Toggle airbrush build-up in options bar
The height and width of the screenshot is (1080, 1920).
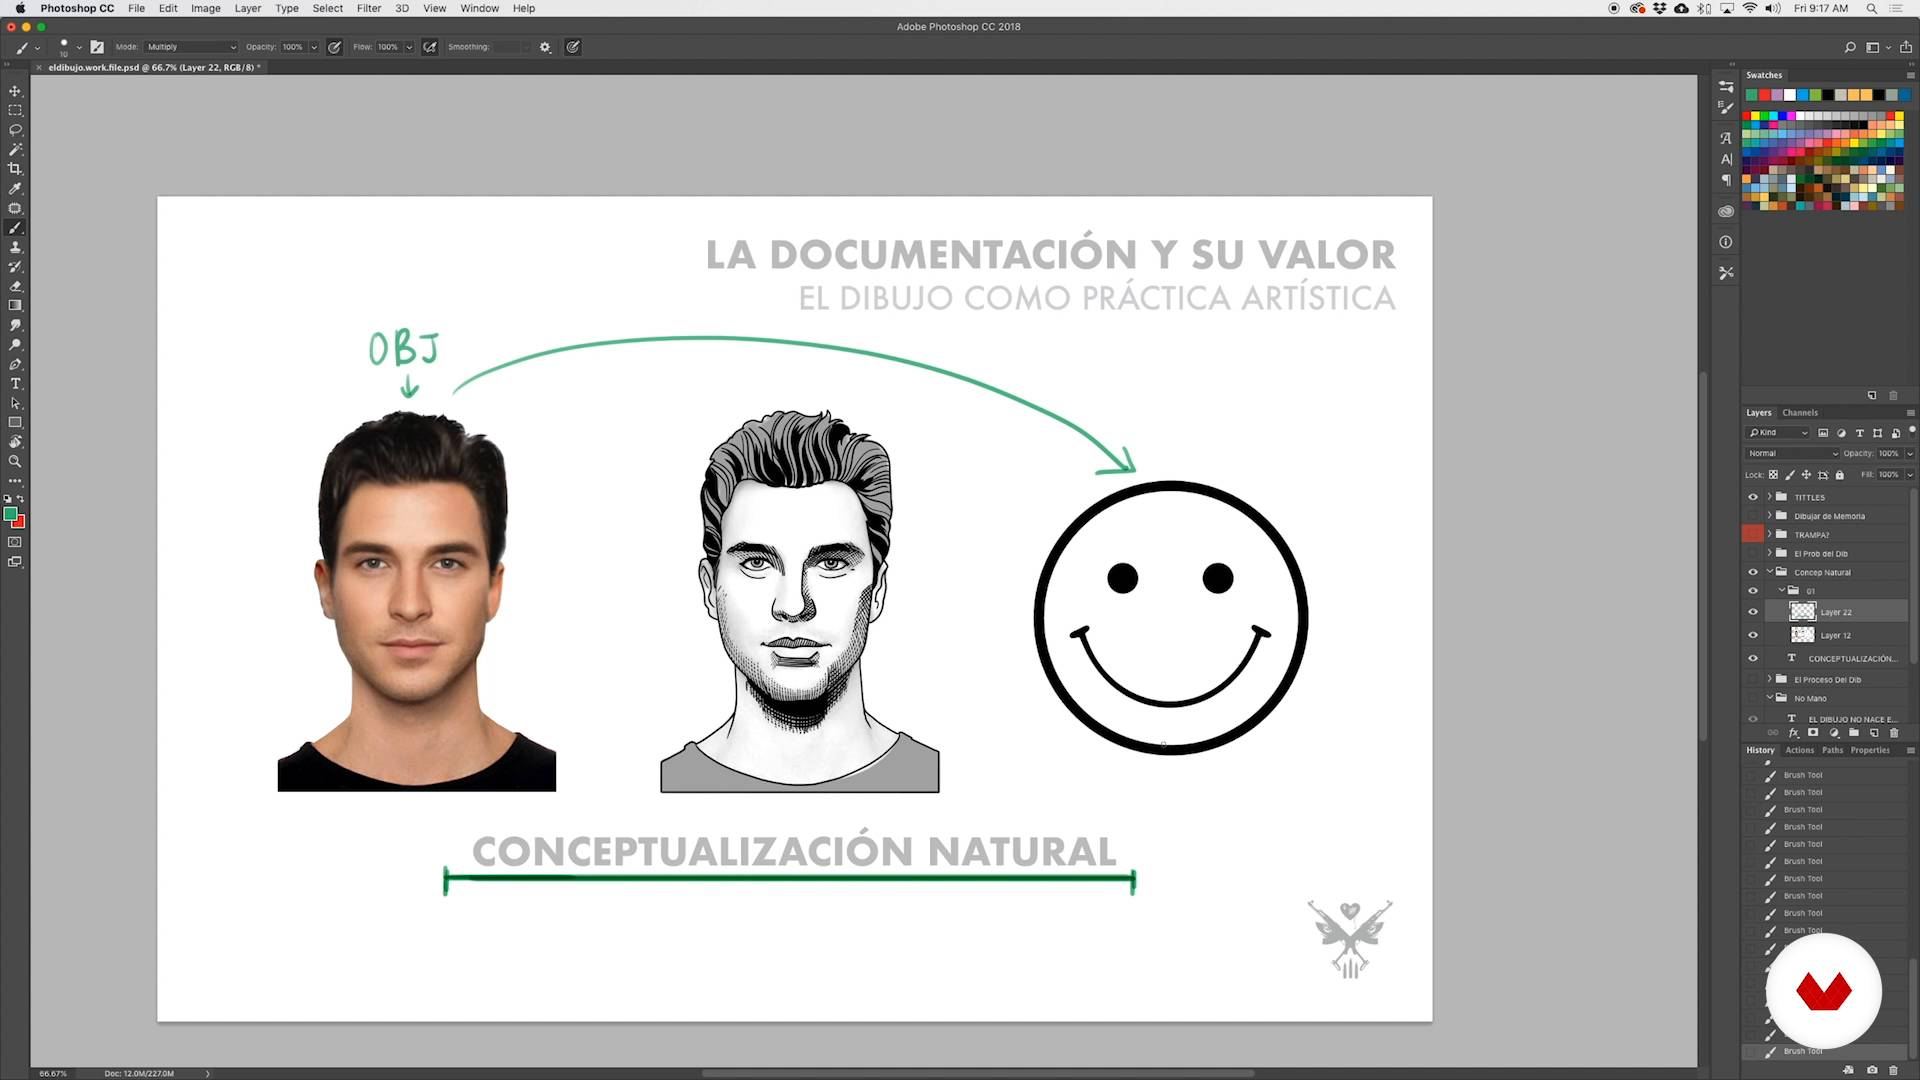(x=430, y=47)
